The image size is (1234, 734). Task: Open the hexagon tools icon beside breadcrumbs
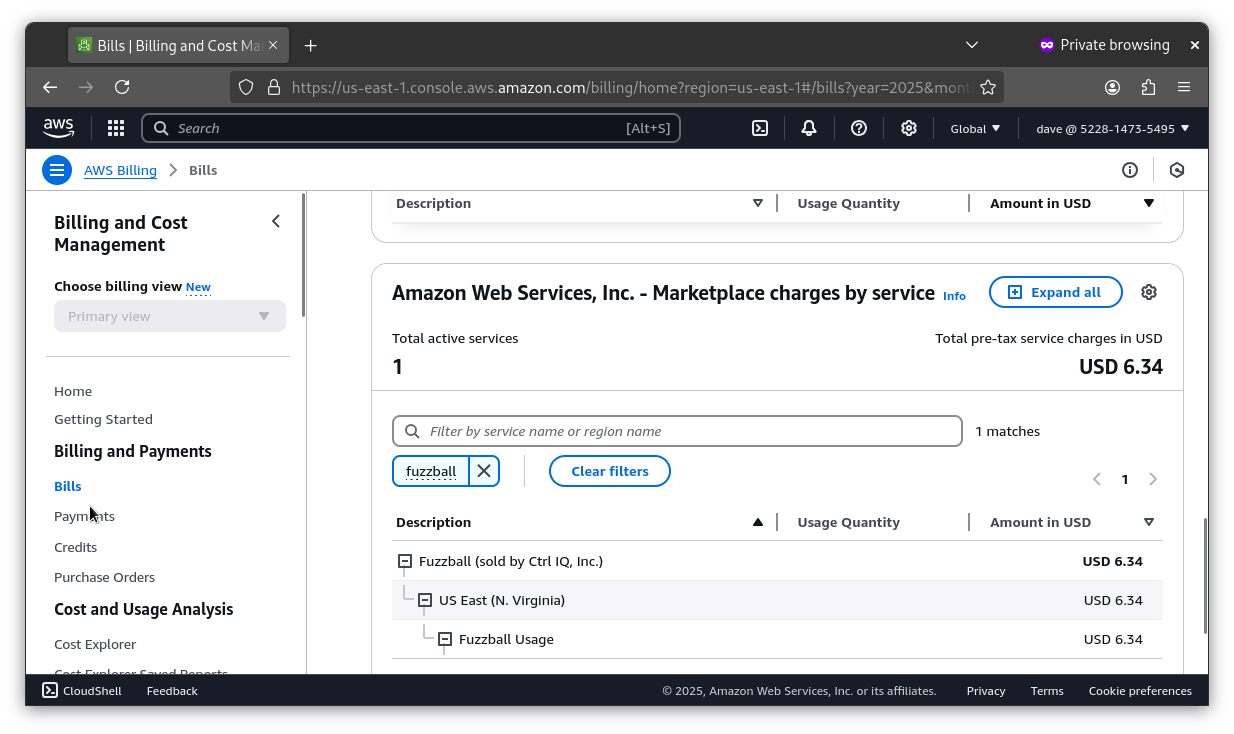point(1177,170)
